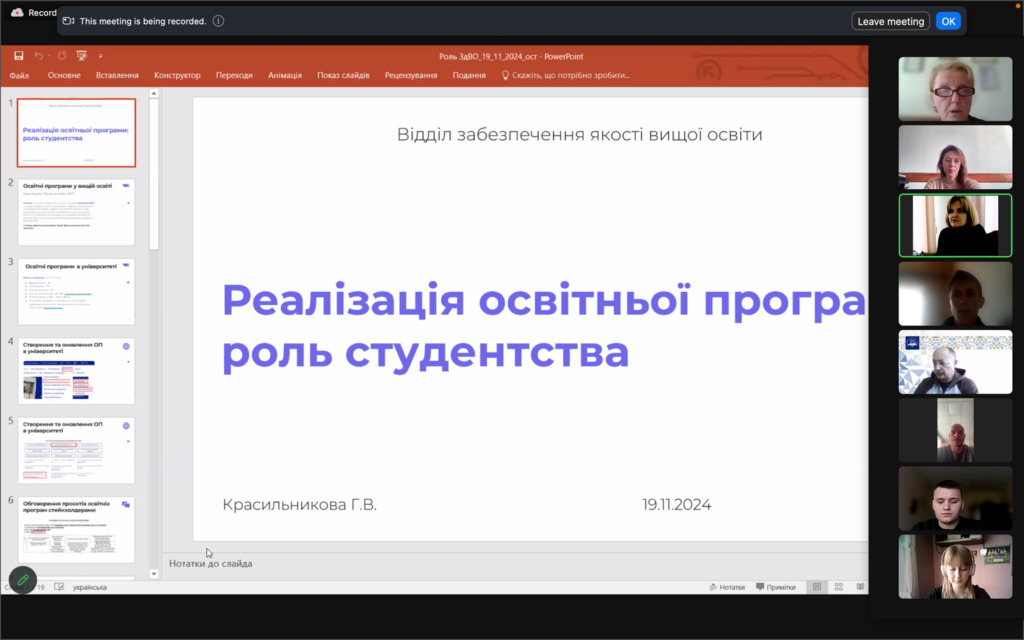The image size is (1024, 640).
Task: Toggle the Нотатки notes pane button
Action: click(726, 587)
